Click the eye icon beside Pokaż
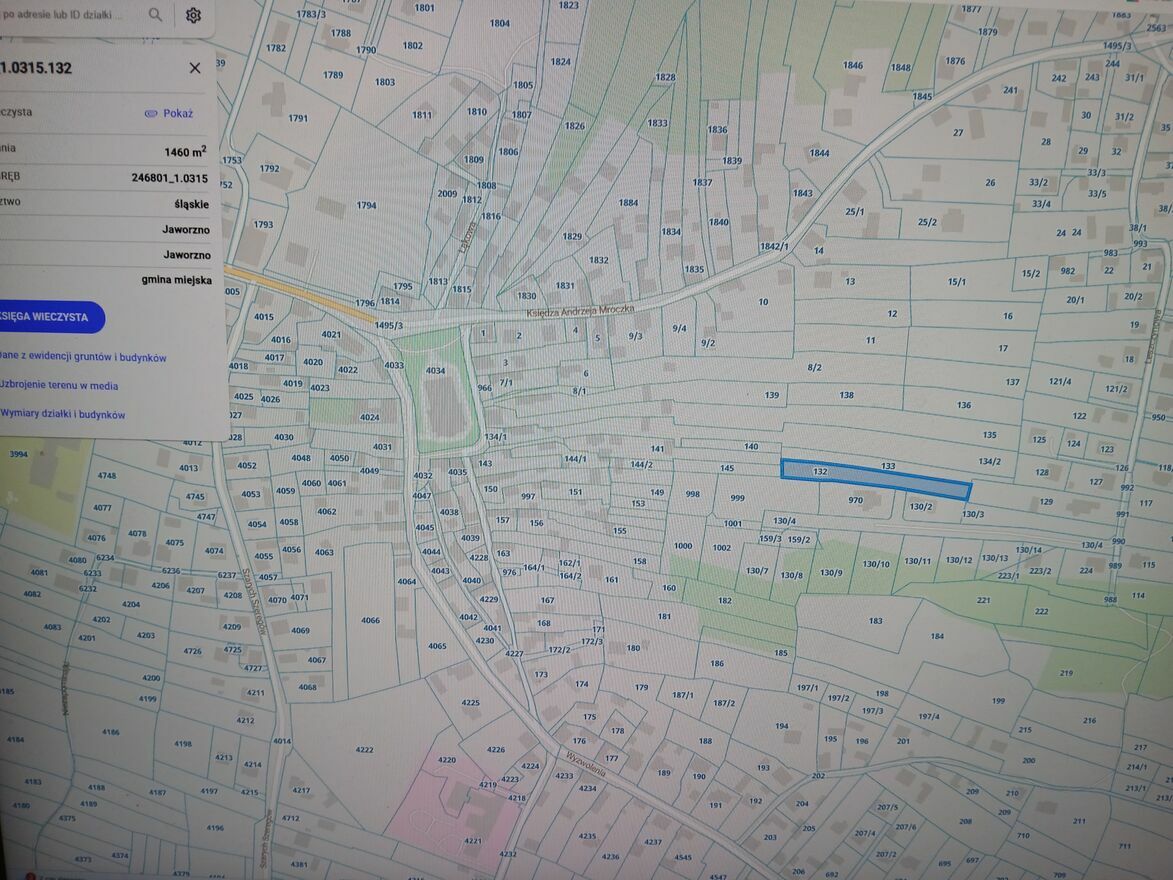This screenshot has width=1173, height=880. coord(151,114)
